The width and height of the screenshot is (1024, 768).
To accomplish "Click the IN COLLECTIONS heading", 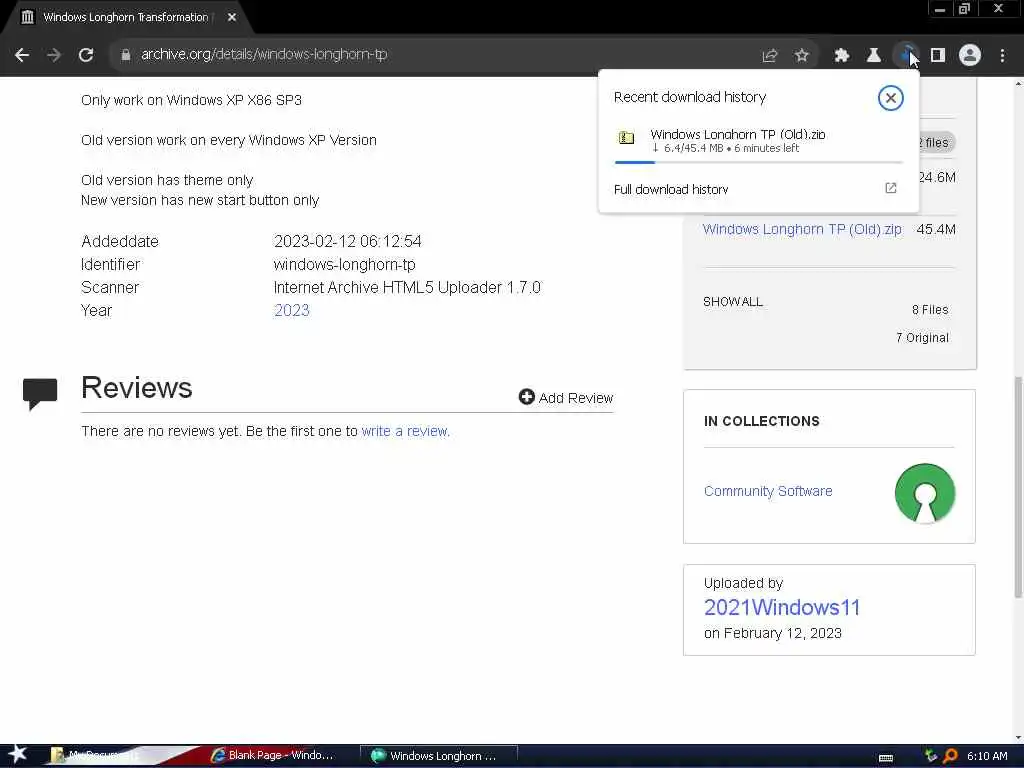I will pos(761,421).
